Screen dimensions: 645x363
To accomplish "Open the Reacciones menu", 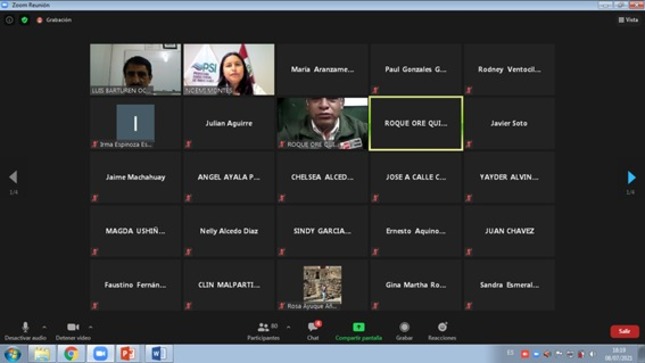I will click(442, 331).
